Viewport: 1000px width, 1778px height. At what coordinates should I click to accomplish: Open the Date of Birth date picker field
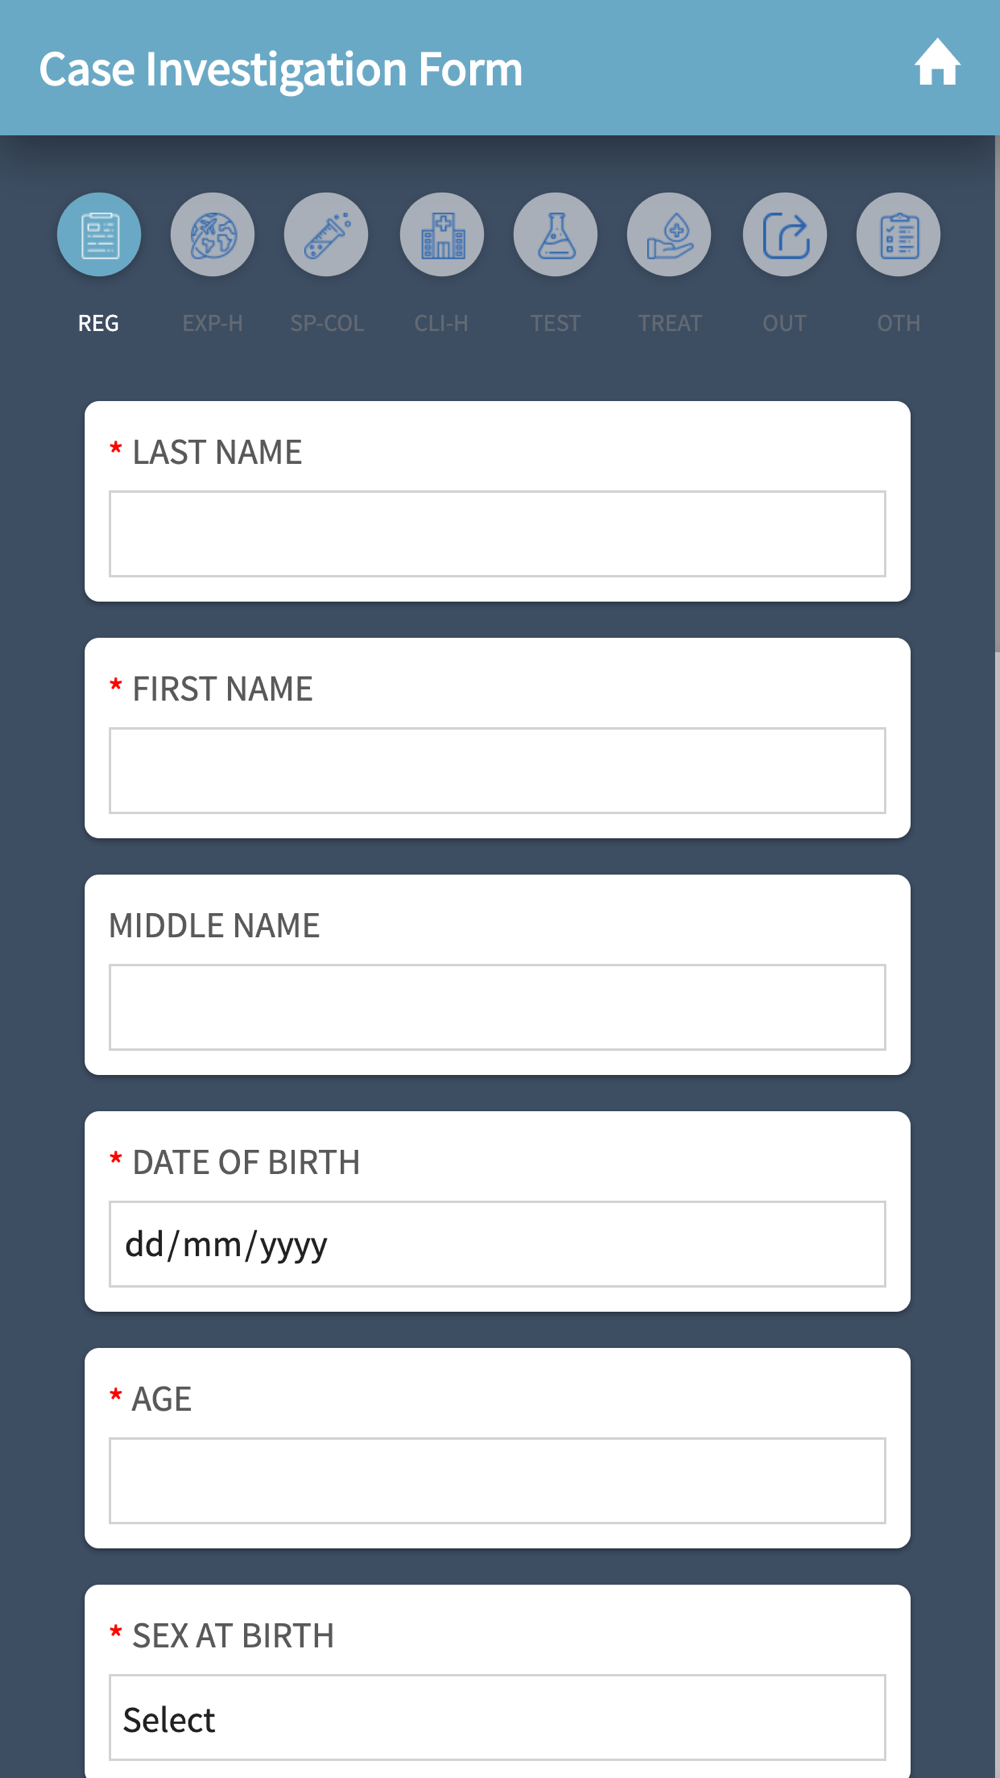click(x=497, y=1244)
